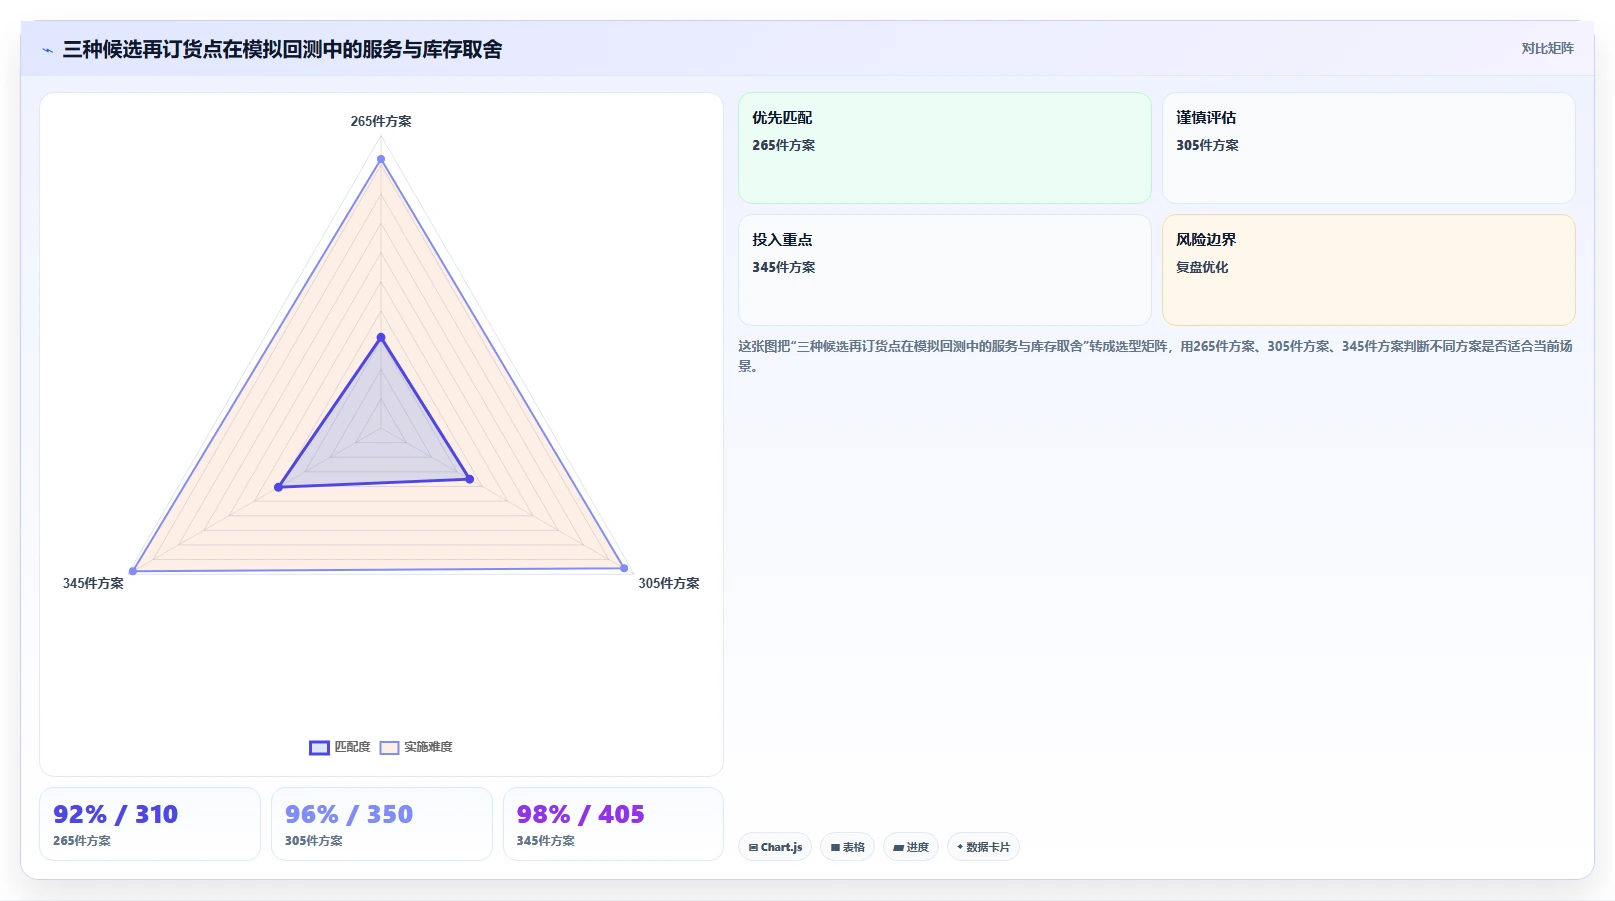This screenshot has width=1615, height=901.
Task: Click the 匹配度 data point on the 265件方案 axis
Action: (x=381, y=338)
